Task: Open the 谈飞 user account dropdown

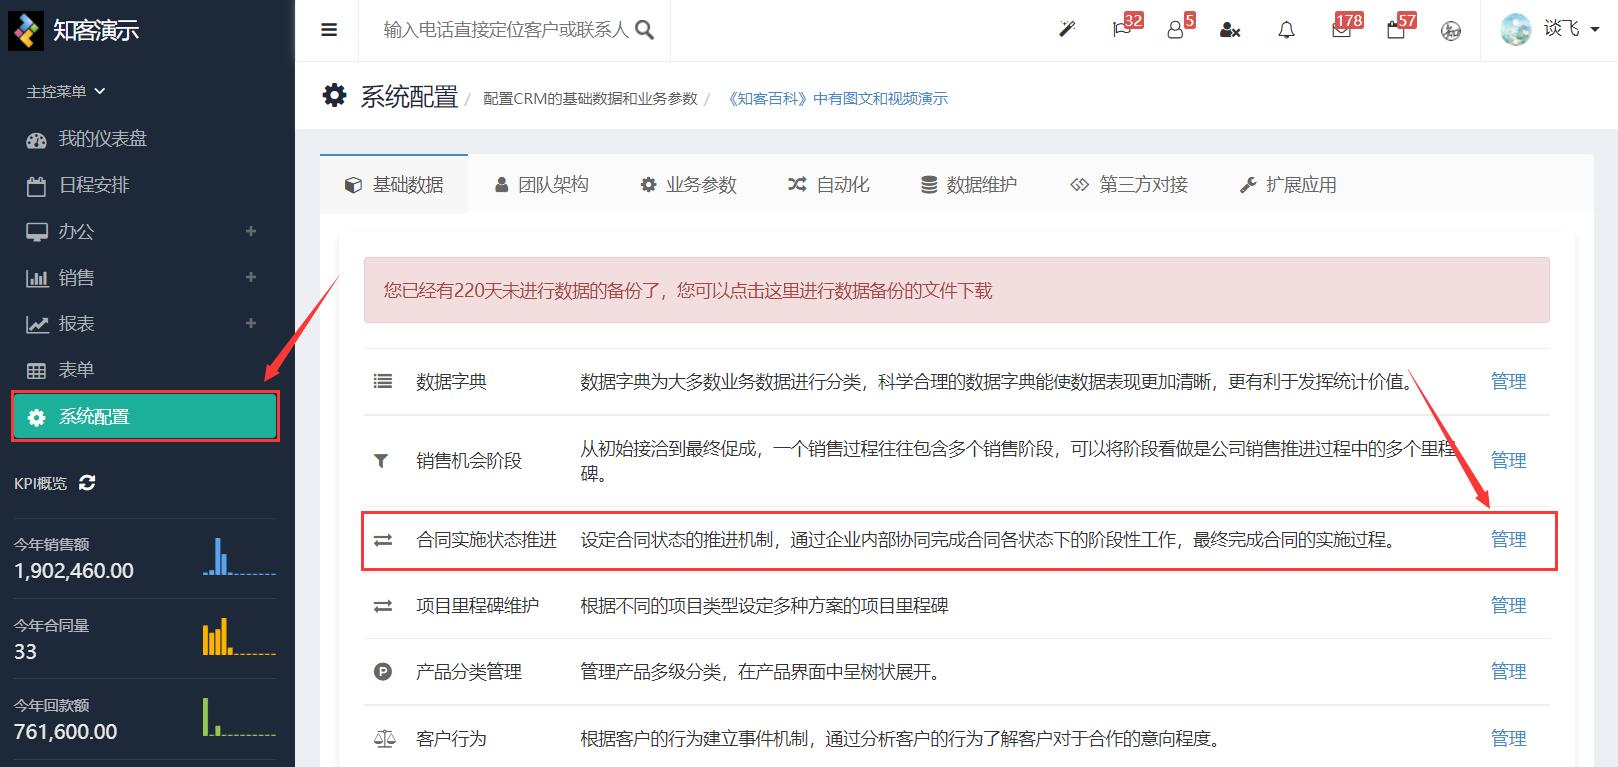Action: [x=1550, y=30]
